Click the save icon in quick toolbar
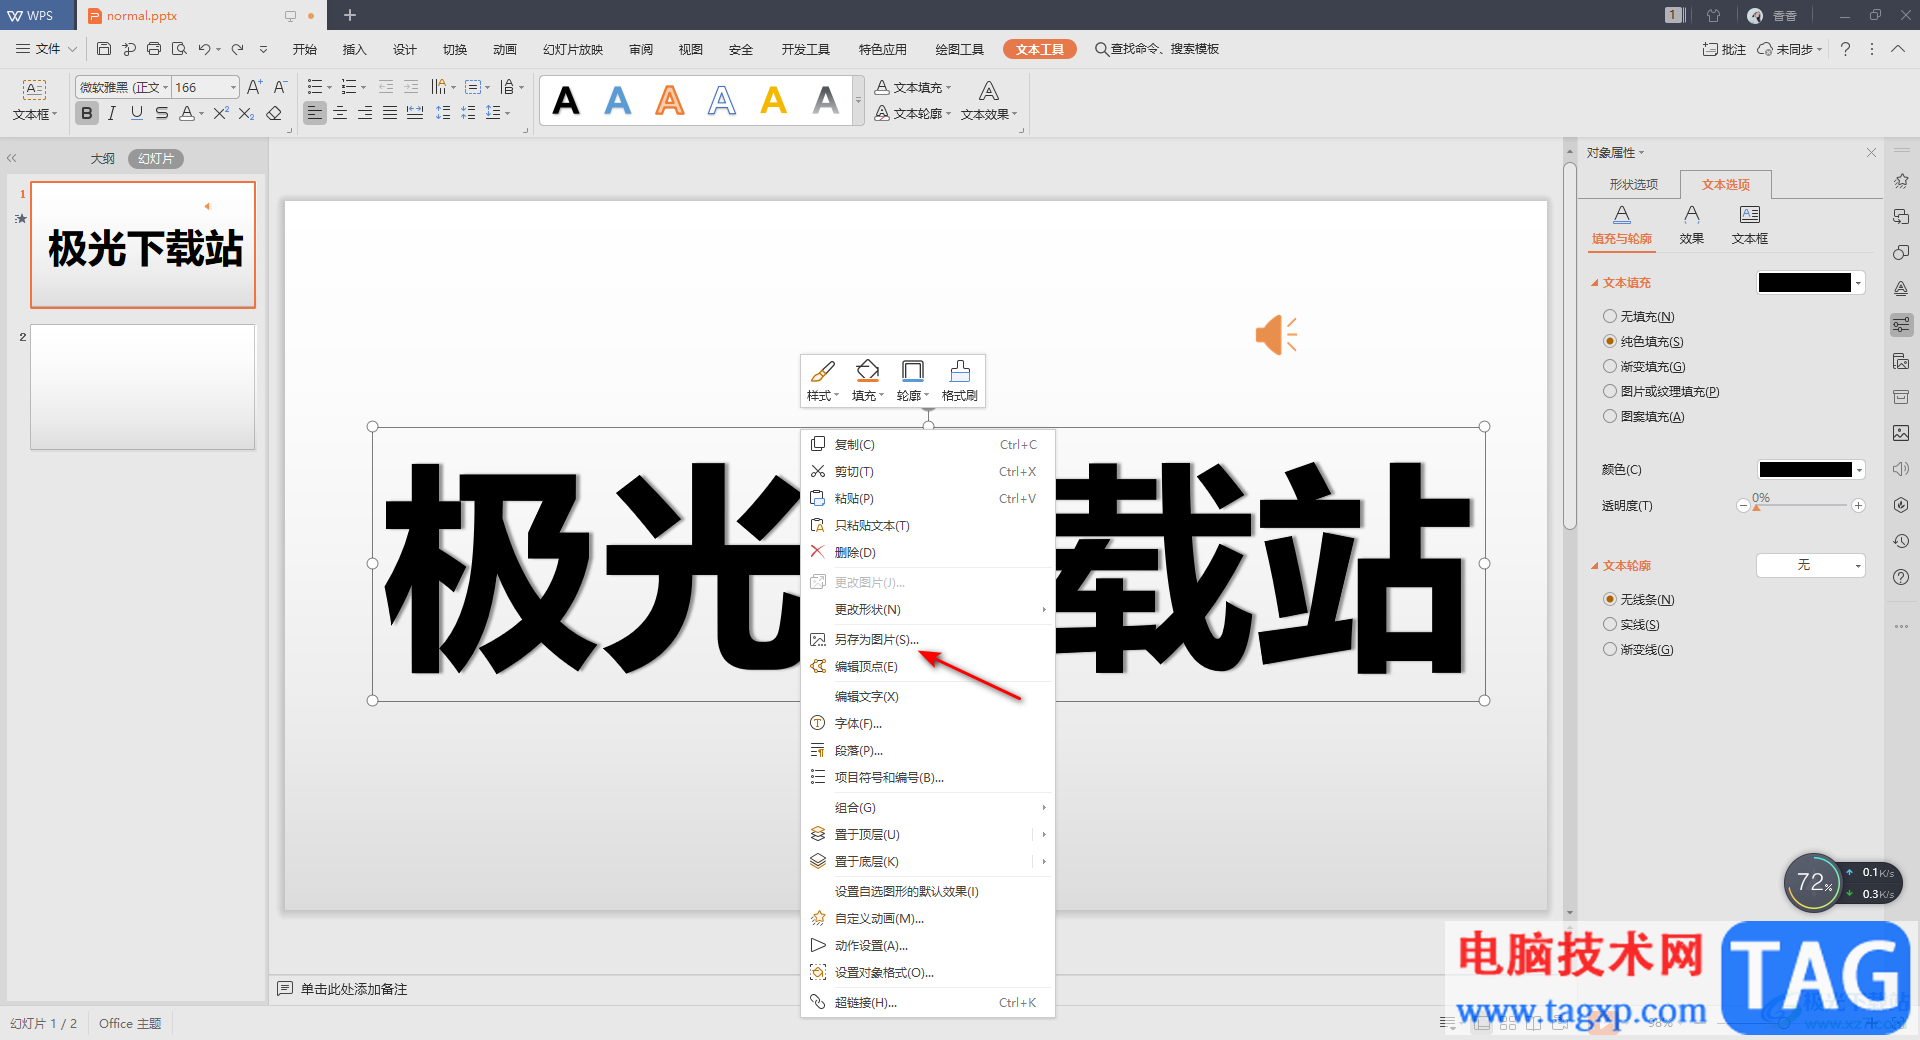This screenshot has width=1920, height=1040. (104, 48)
